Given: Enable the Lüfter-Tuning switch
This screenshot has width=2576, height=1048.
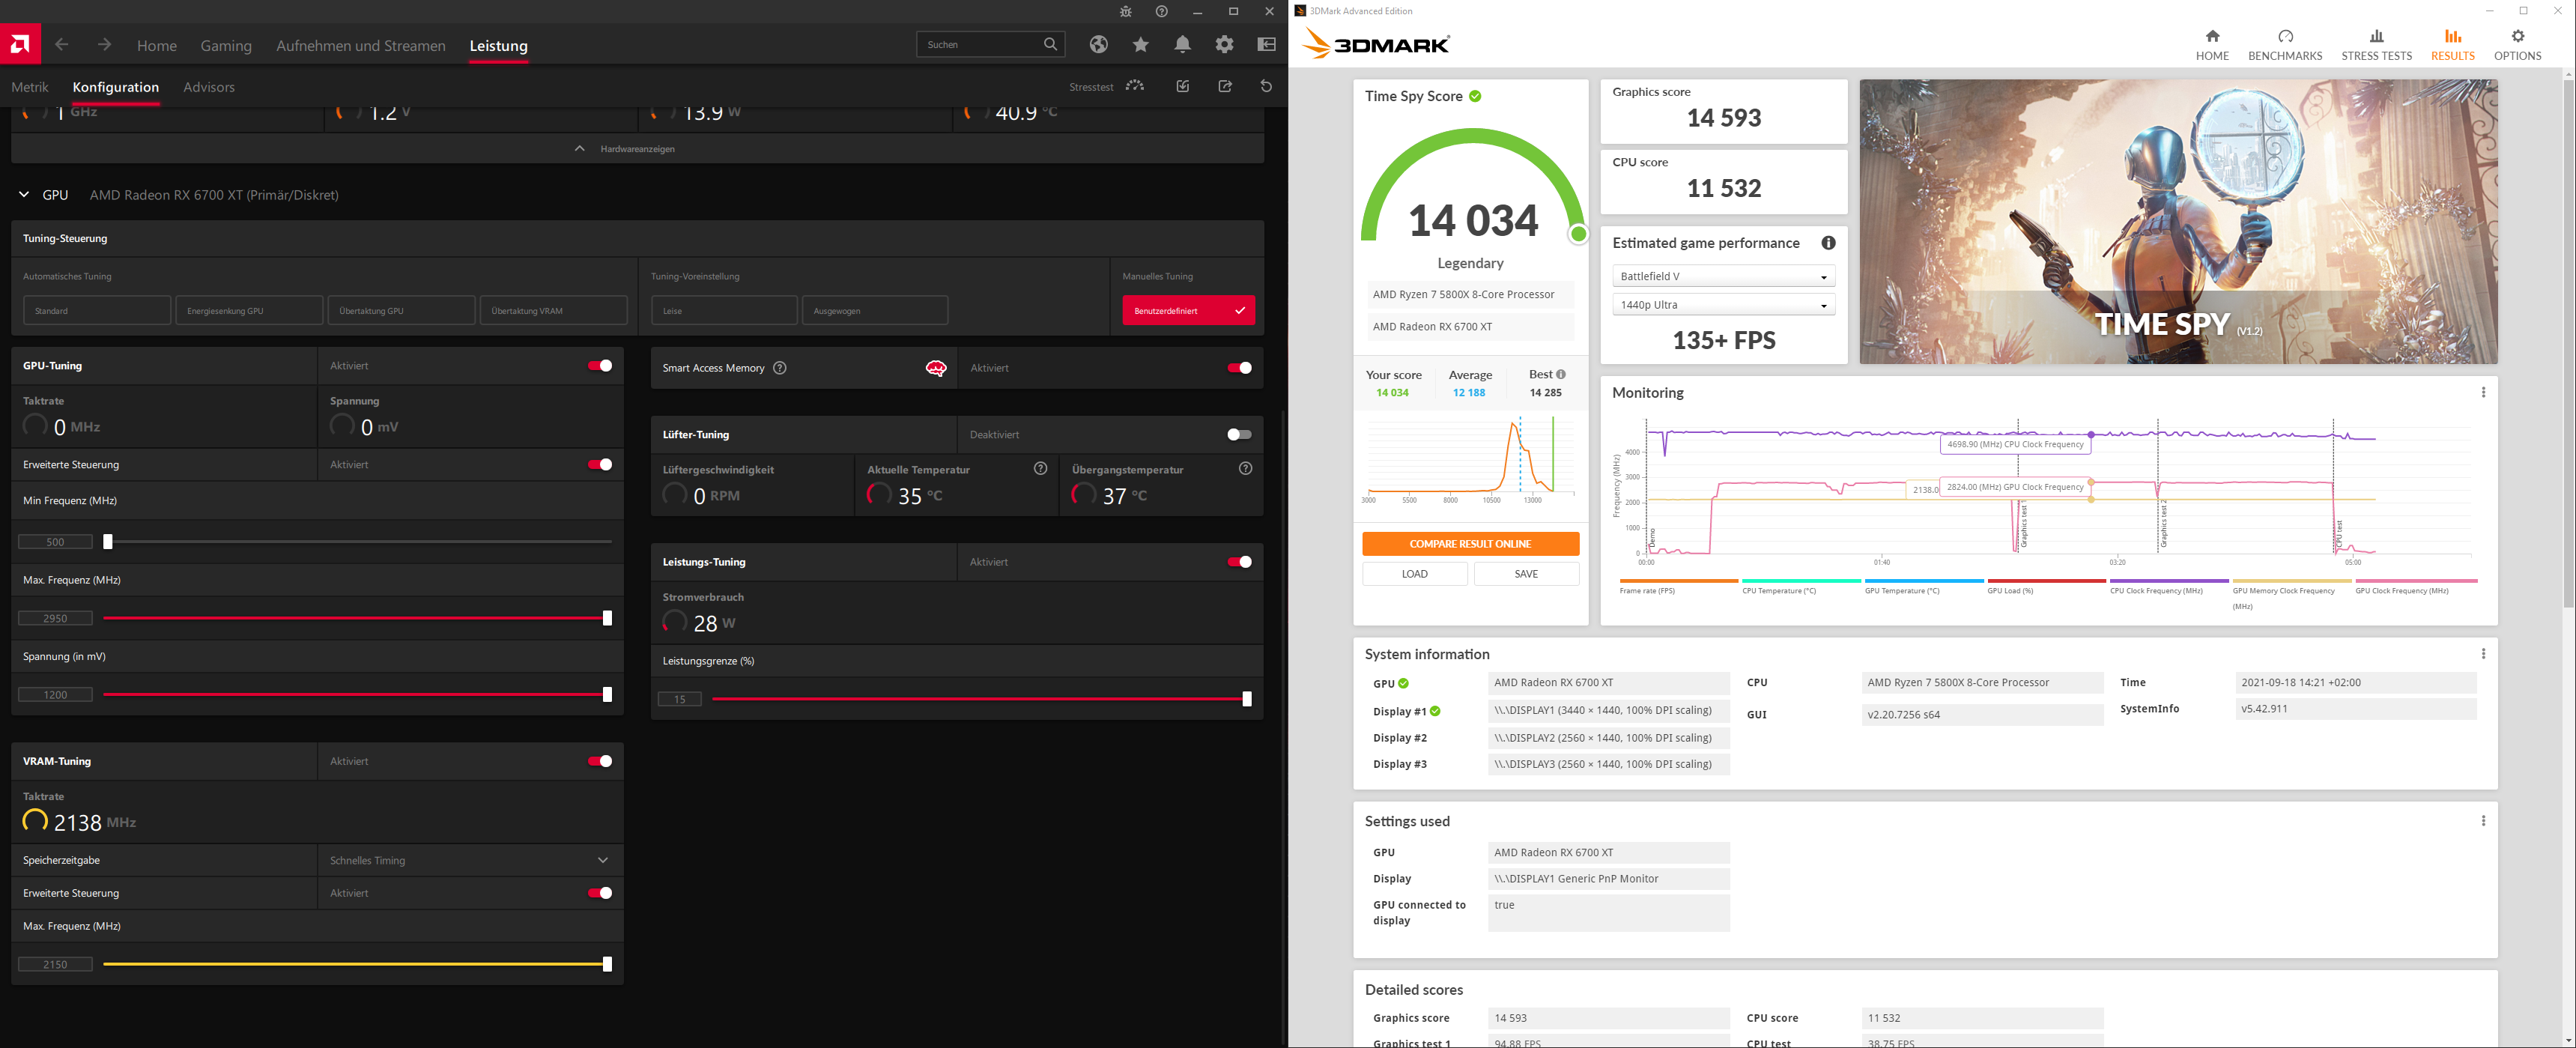Looking at the screenshot, I should click(1239, 434).
